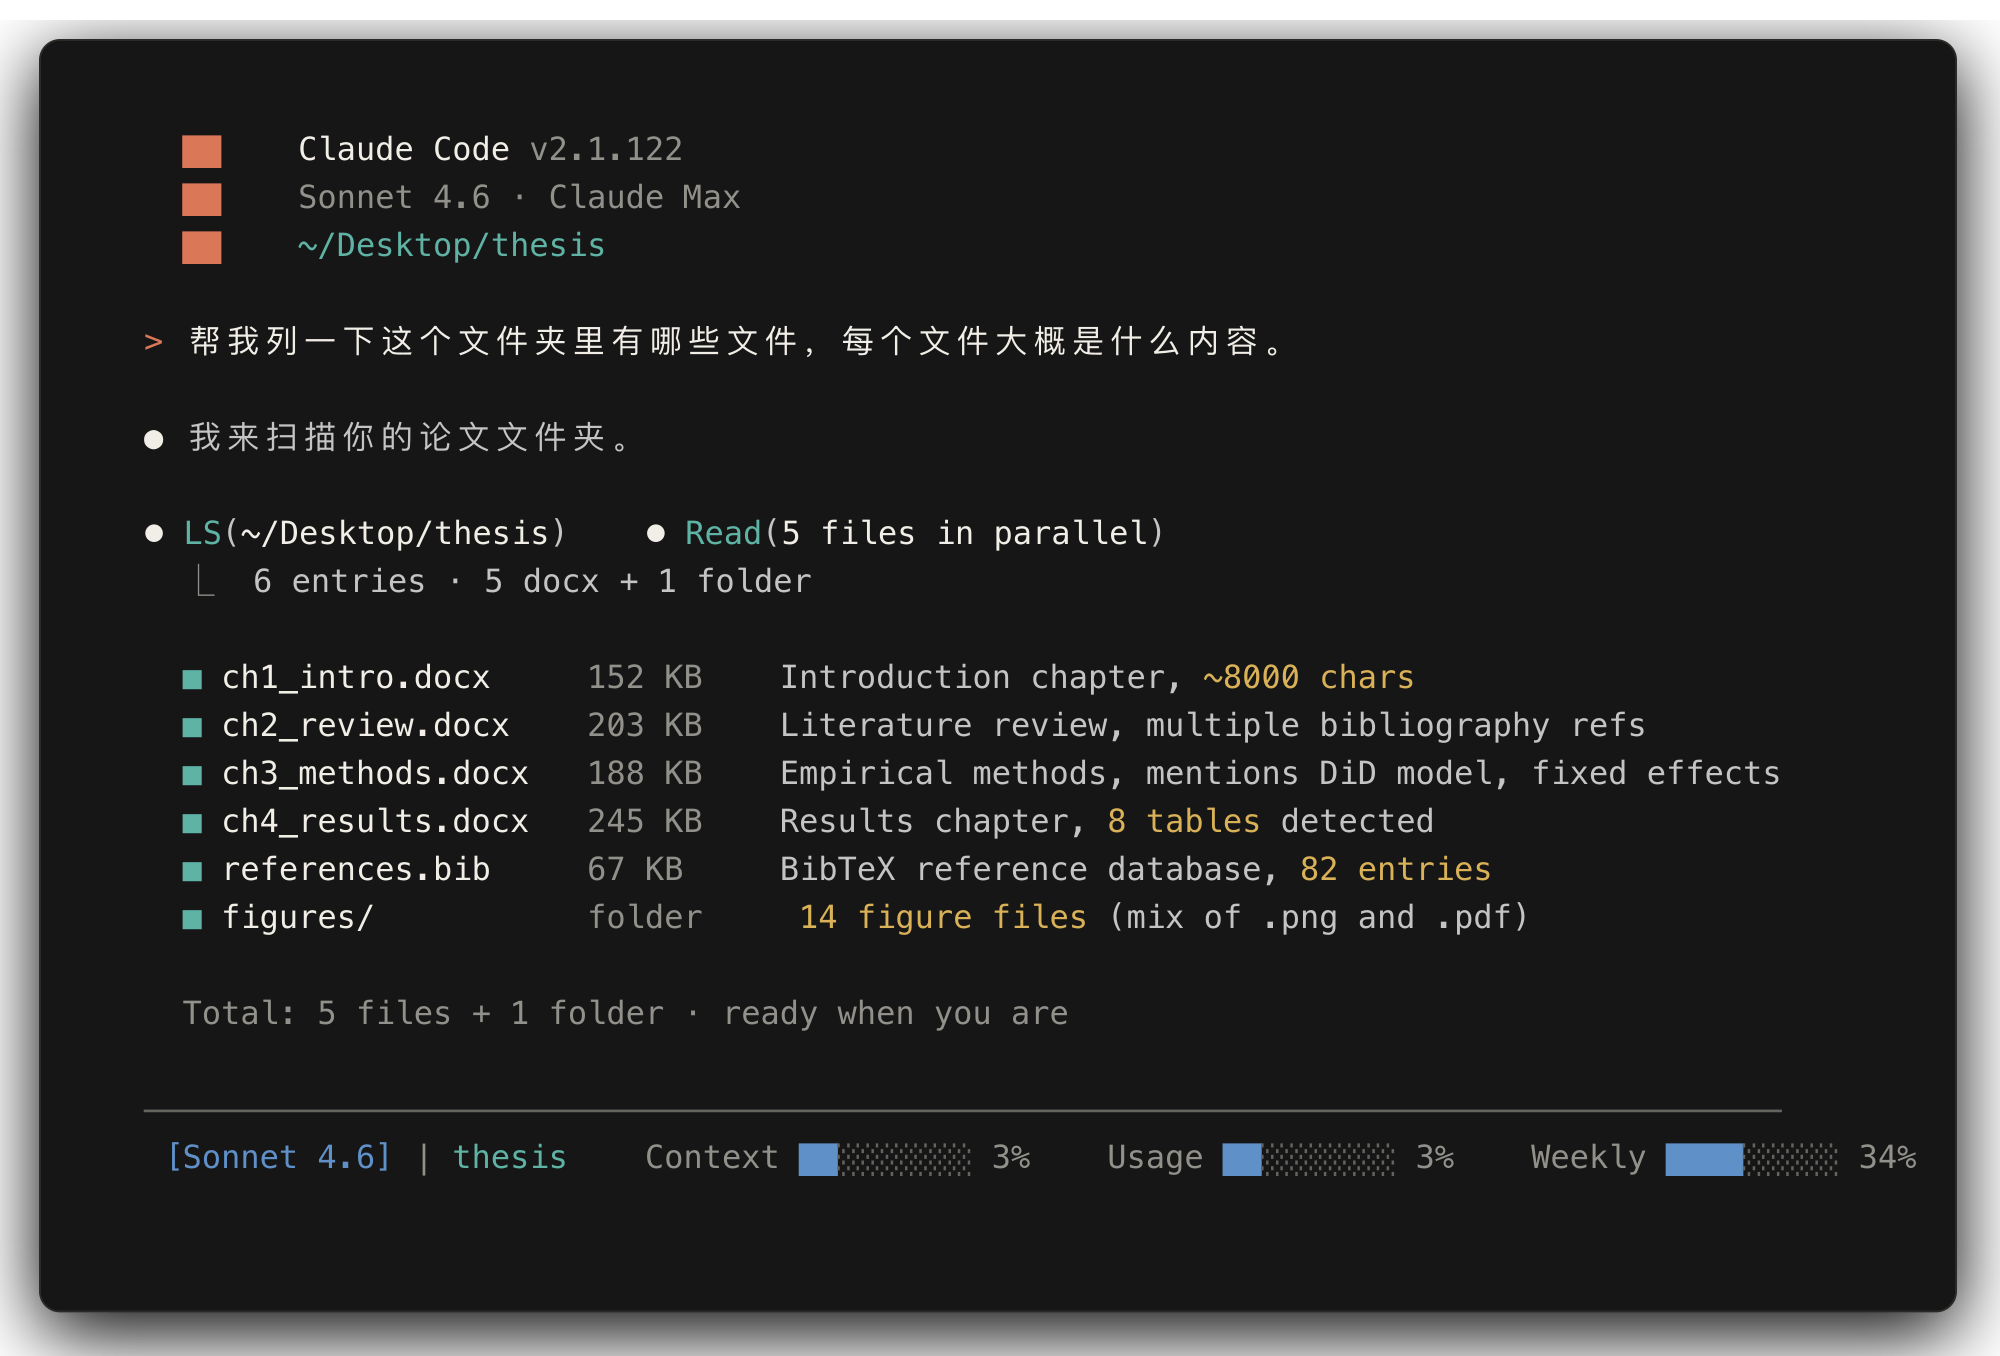The image size is (2000, 1356).
Task: Select the file name ch4_results.docx
Action: 375,821
